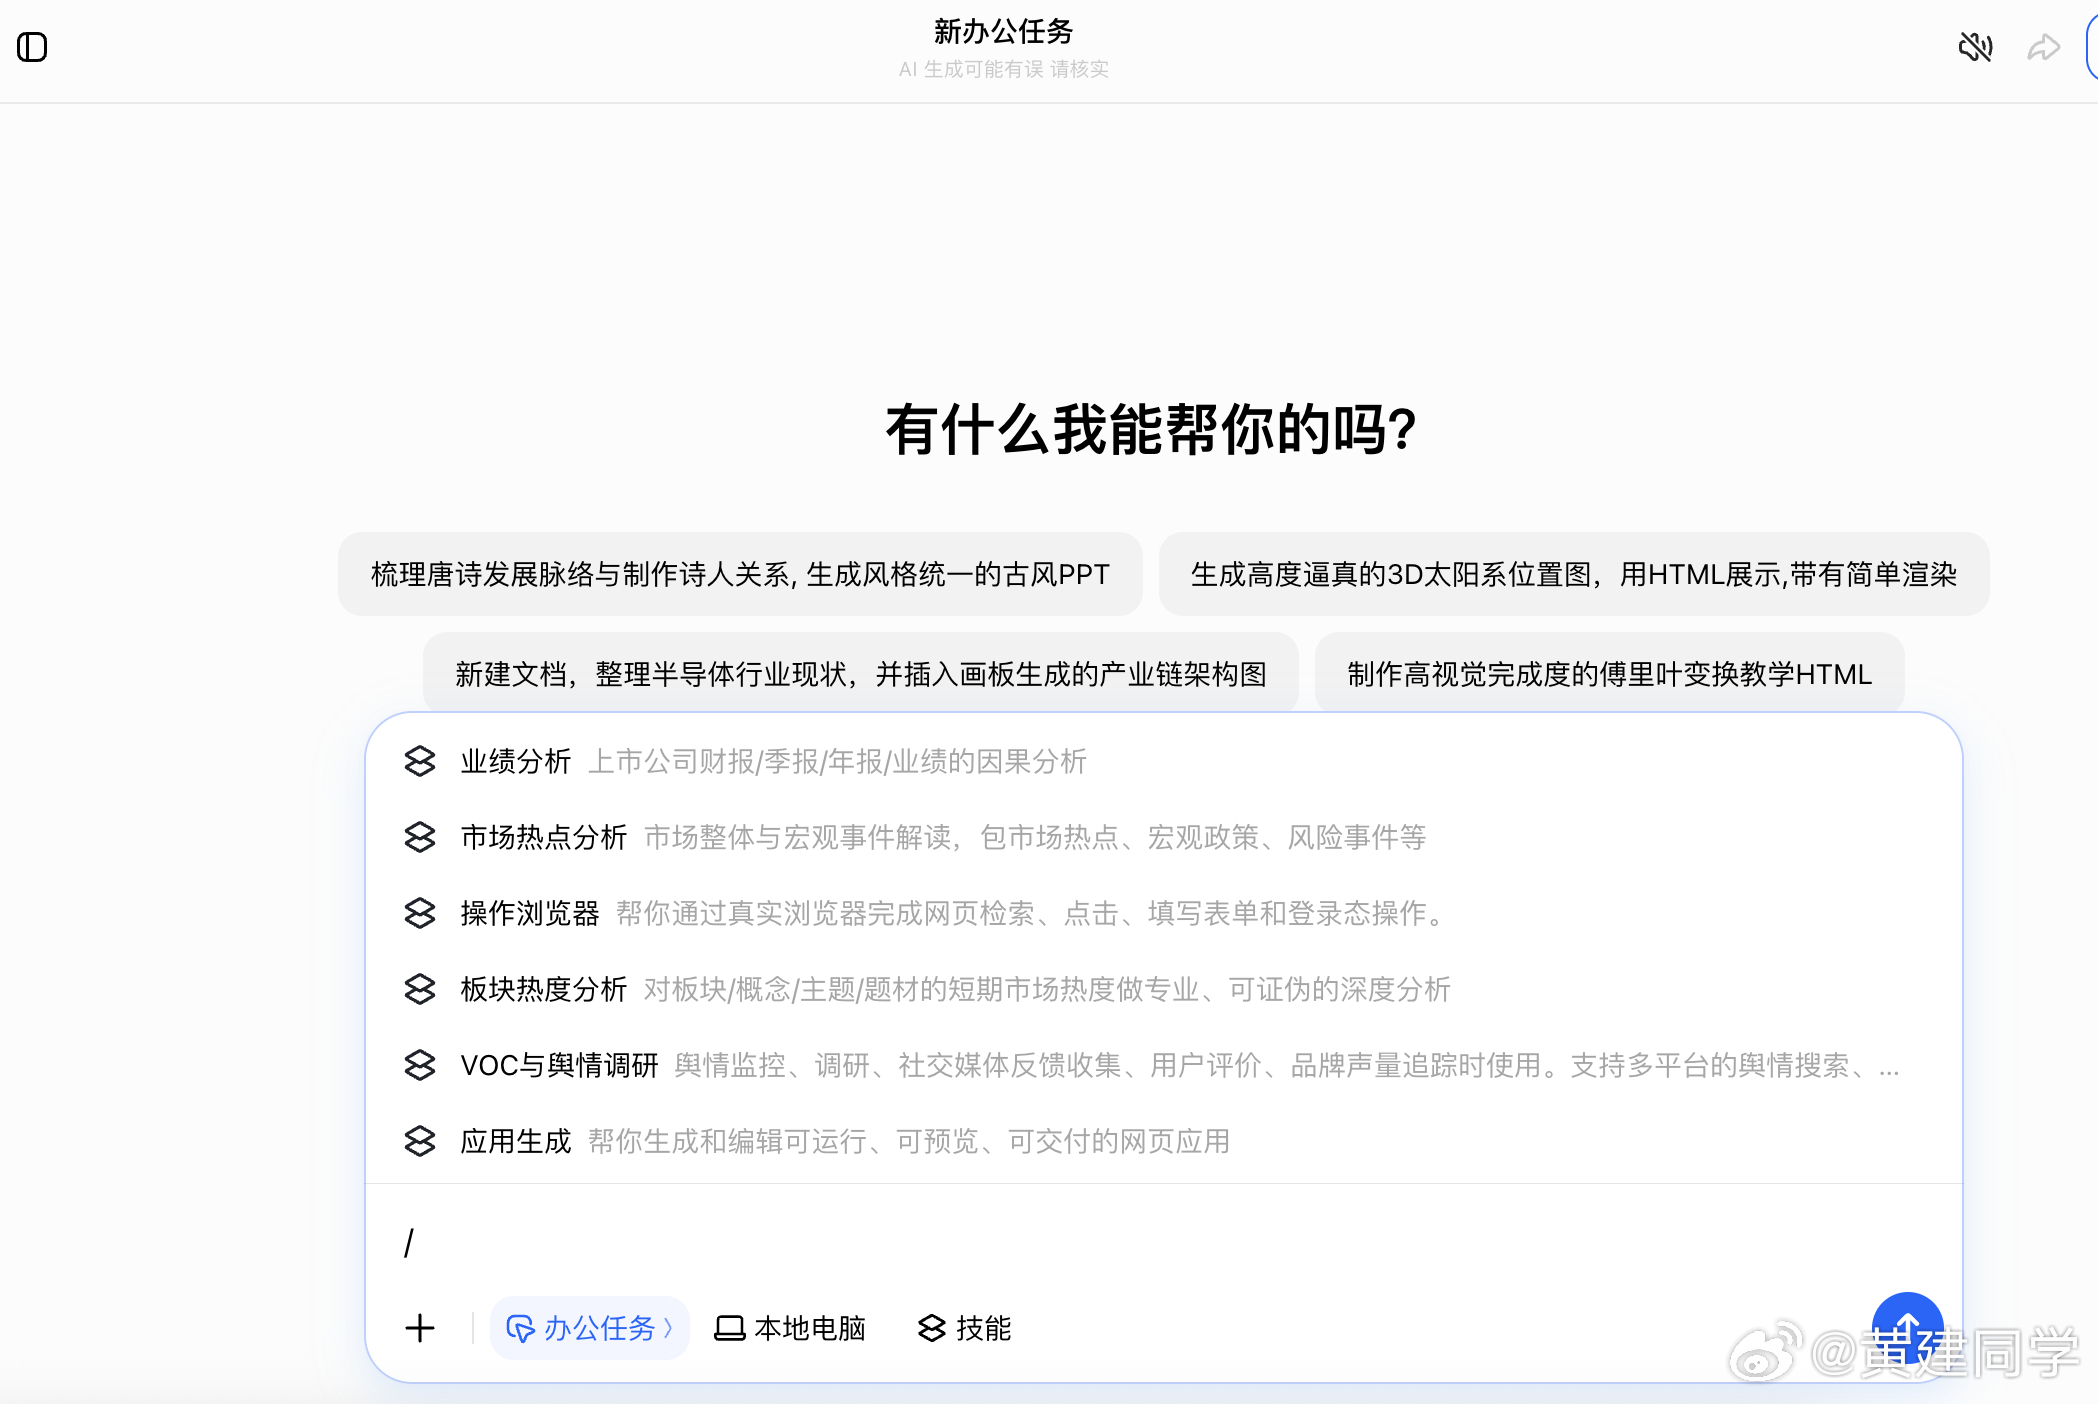The height and width of the screenshot is (1404, 2098).
Task: Open the 技能 skills button
Action: pyautogui.click(x=965, y=1328)
